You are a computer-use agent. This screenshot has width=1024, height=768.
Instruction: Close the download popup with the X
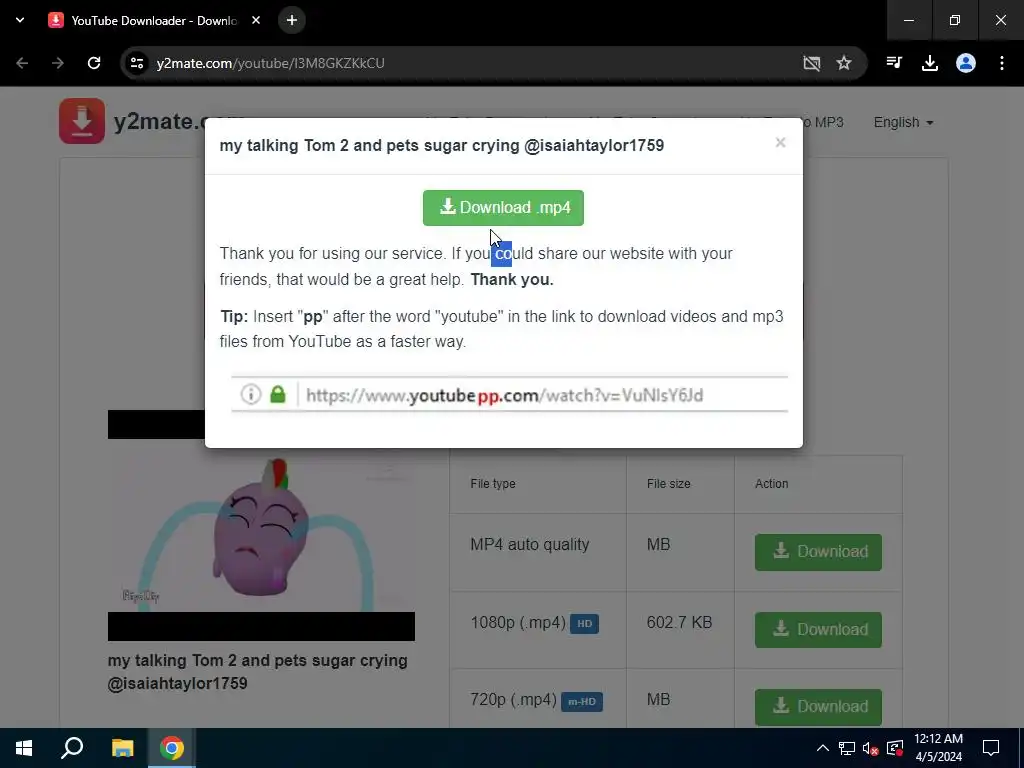[780, 142]
